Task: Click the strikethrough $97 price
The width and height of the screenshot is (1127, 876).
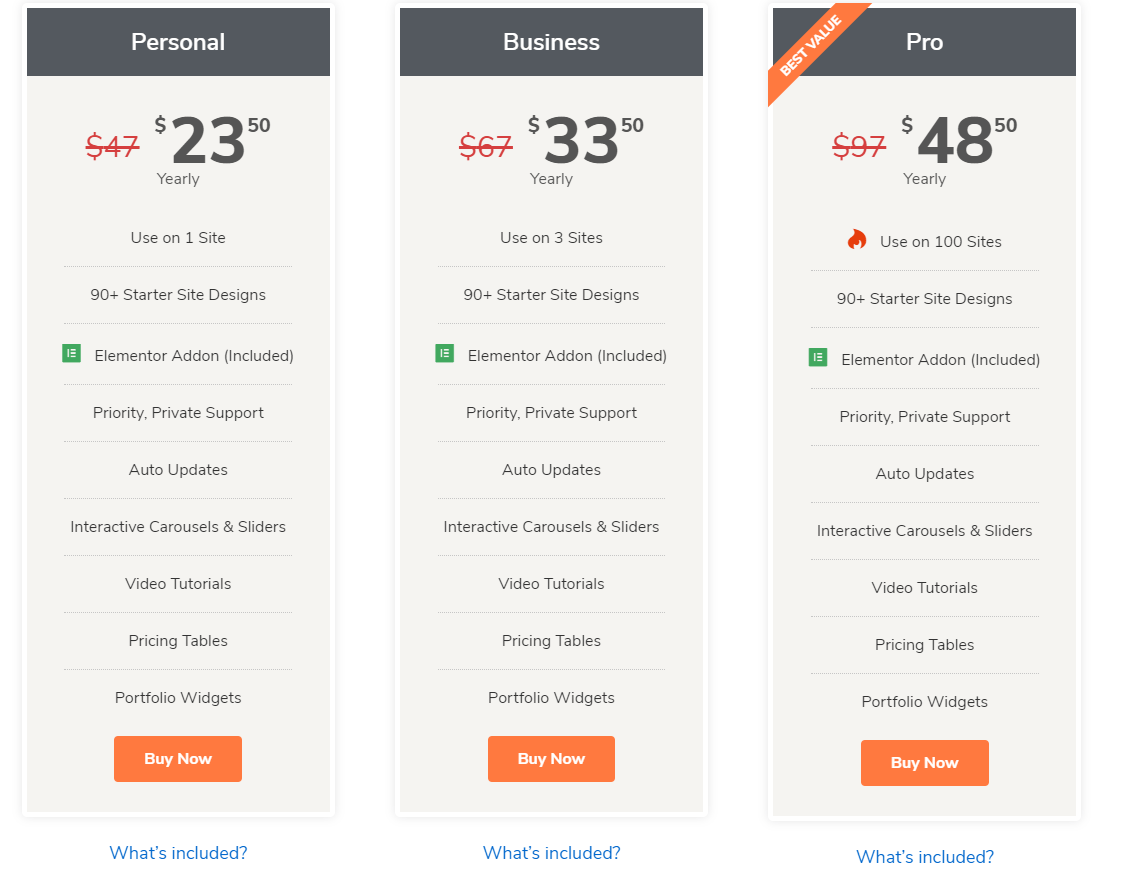Action: coord(859,147)
